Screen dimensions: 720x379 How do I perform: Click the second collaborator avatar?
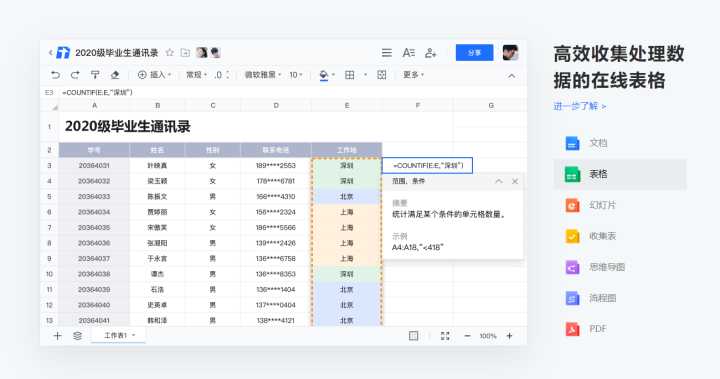coord(215,52)
